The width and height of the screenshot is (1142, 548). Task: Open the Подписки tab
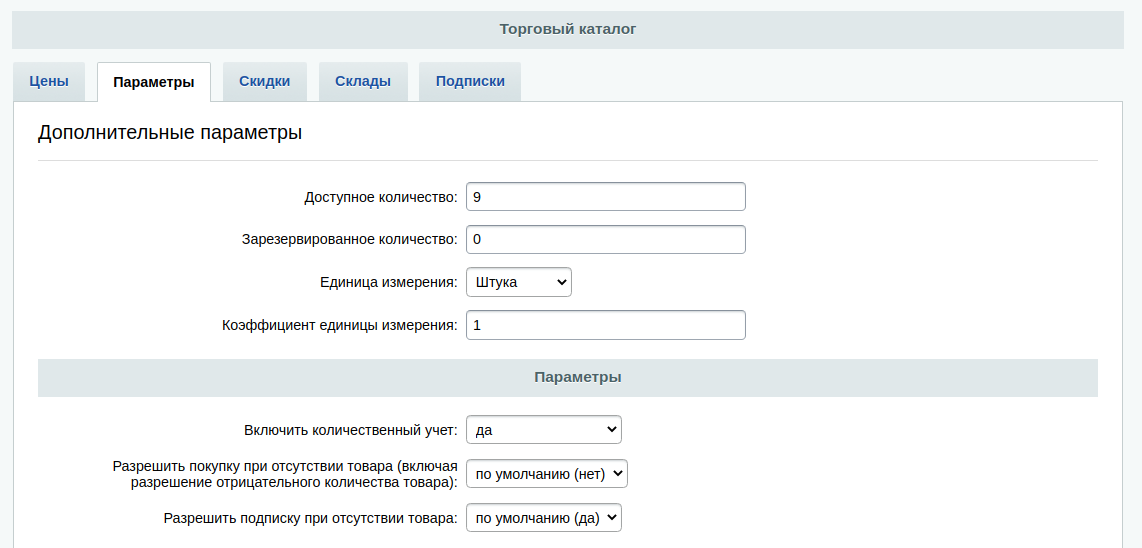[470, 82]
